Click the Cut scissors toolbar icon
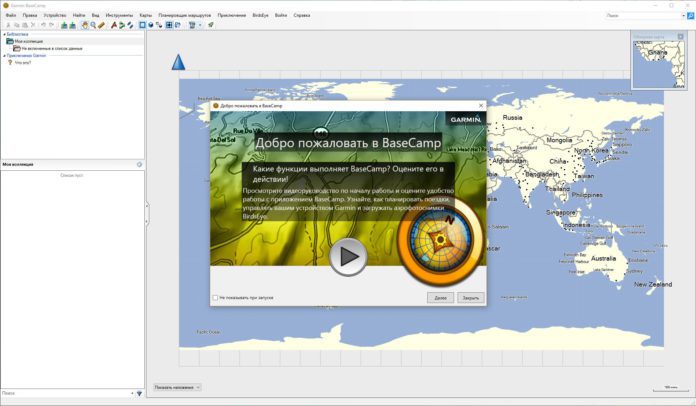The height and width of the screenshot is (406, 696). click(x=8, y=25)
